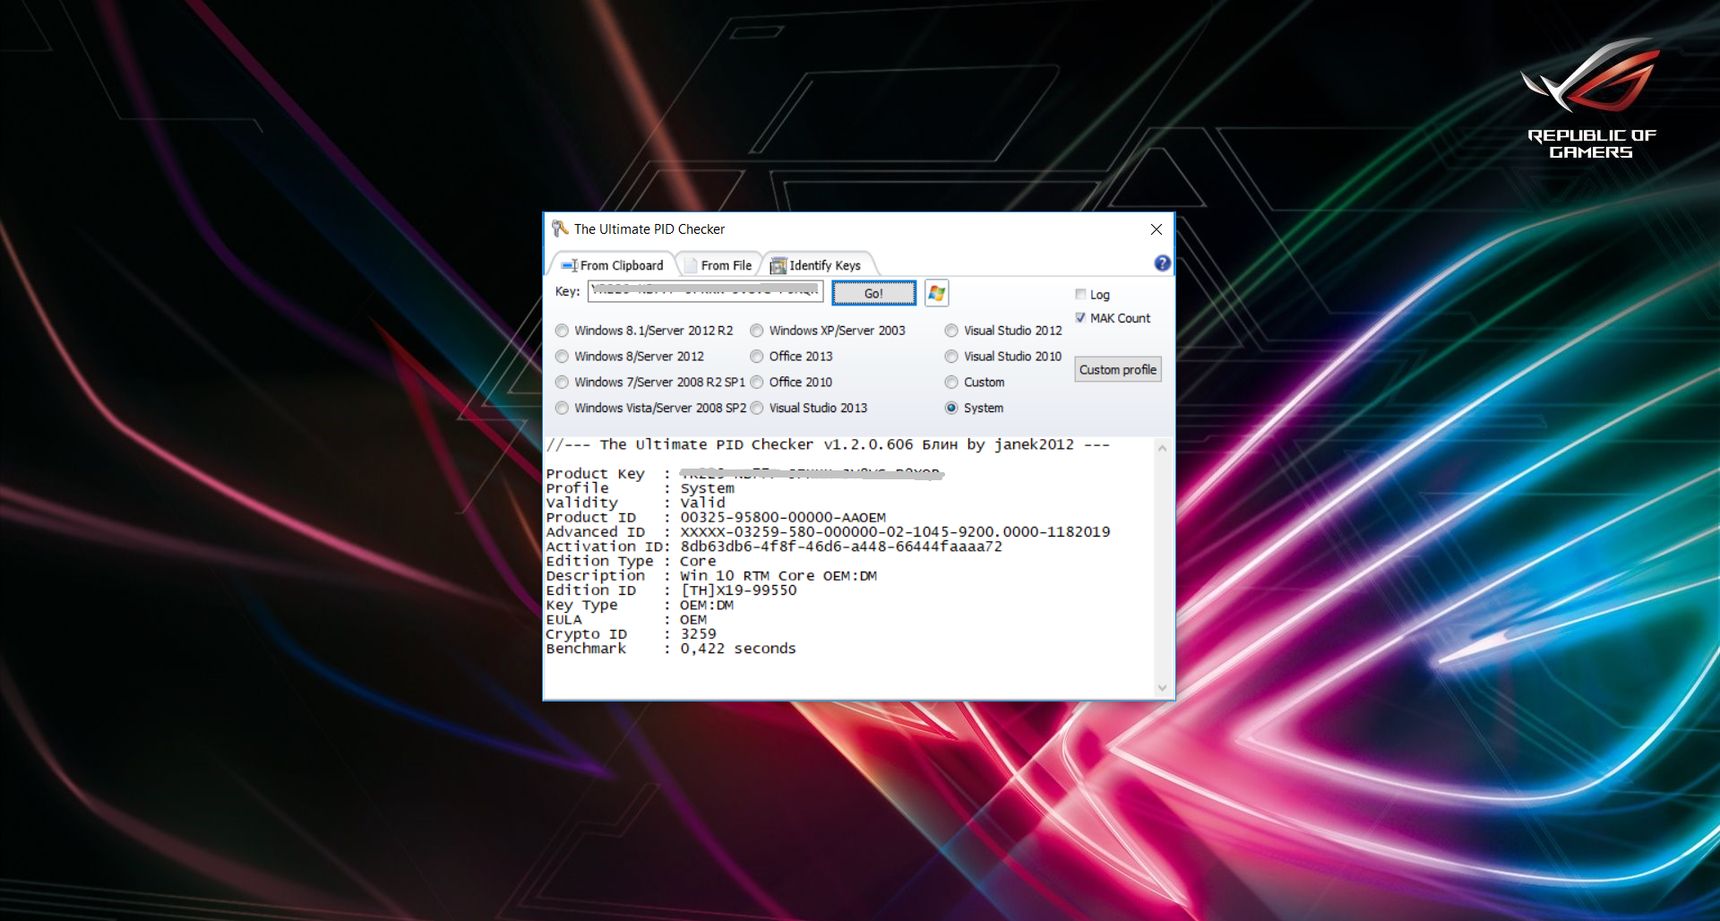
Task: Click the Key Type value 'OEM:DM'
Action: coord(707,605)
